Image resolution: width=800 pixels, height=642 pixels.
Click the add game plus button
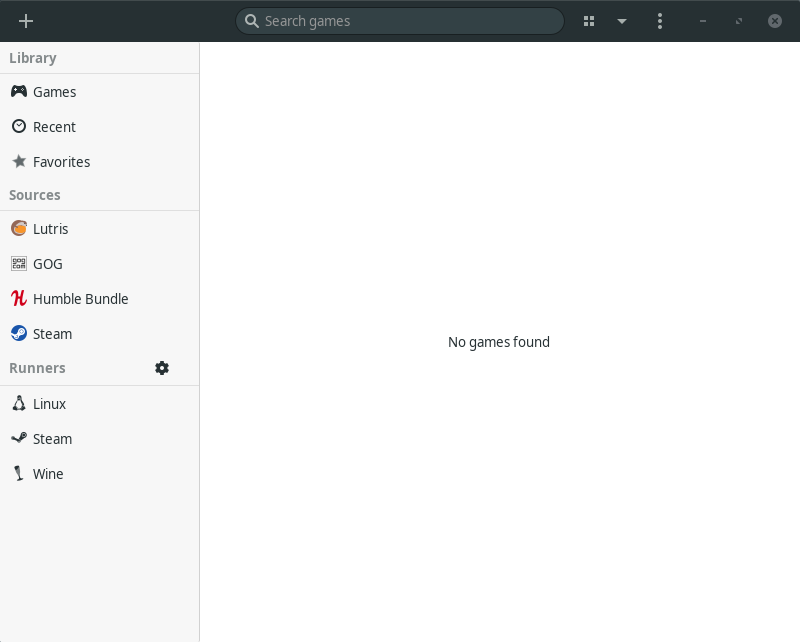[x=26, y=20]
